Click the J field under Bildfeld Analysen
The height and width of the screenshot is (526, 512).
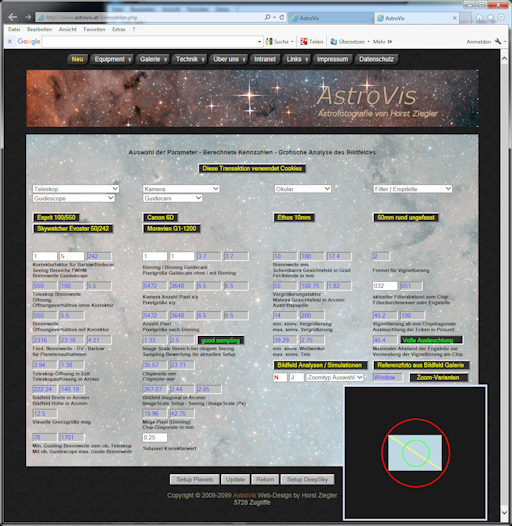tap(297, 377)
